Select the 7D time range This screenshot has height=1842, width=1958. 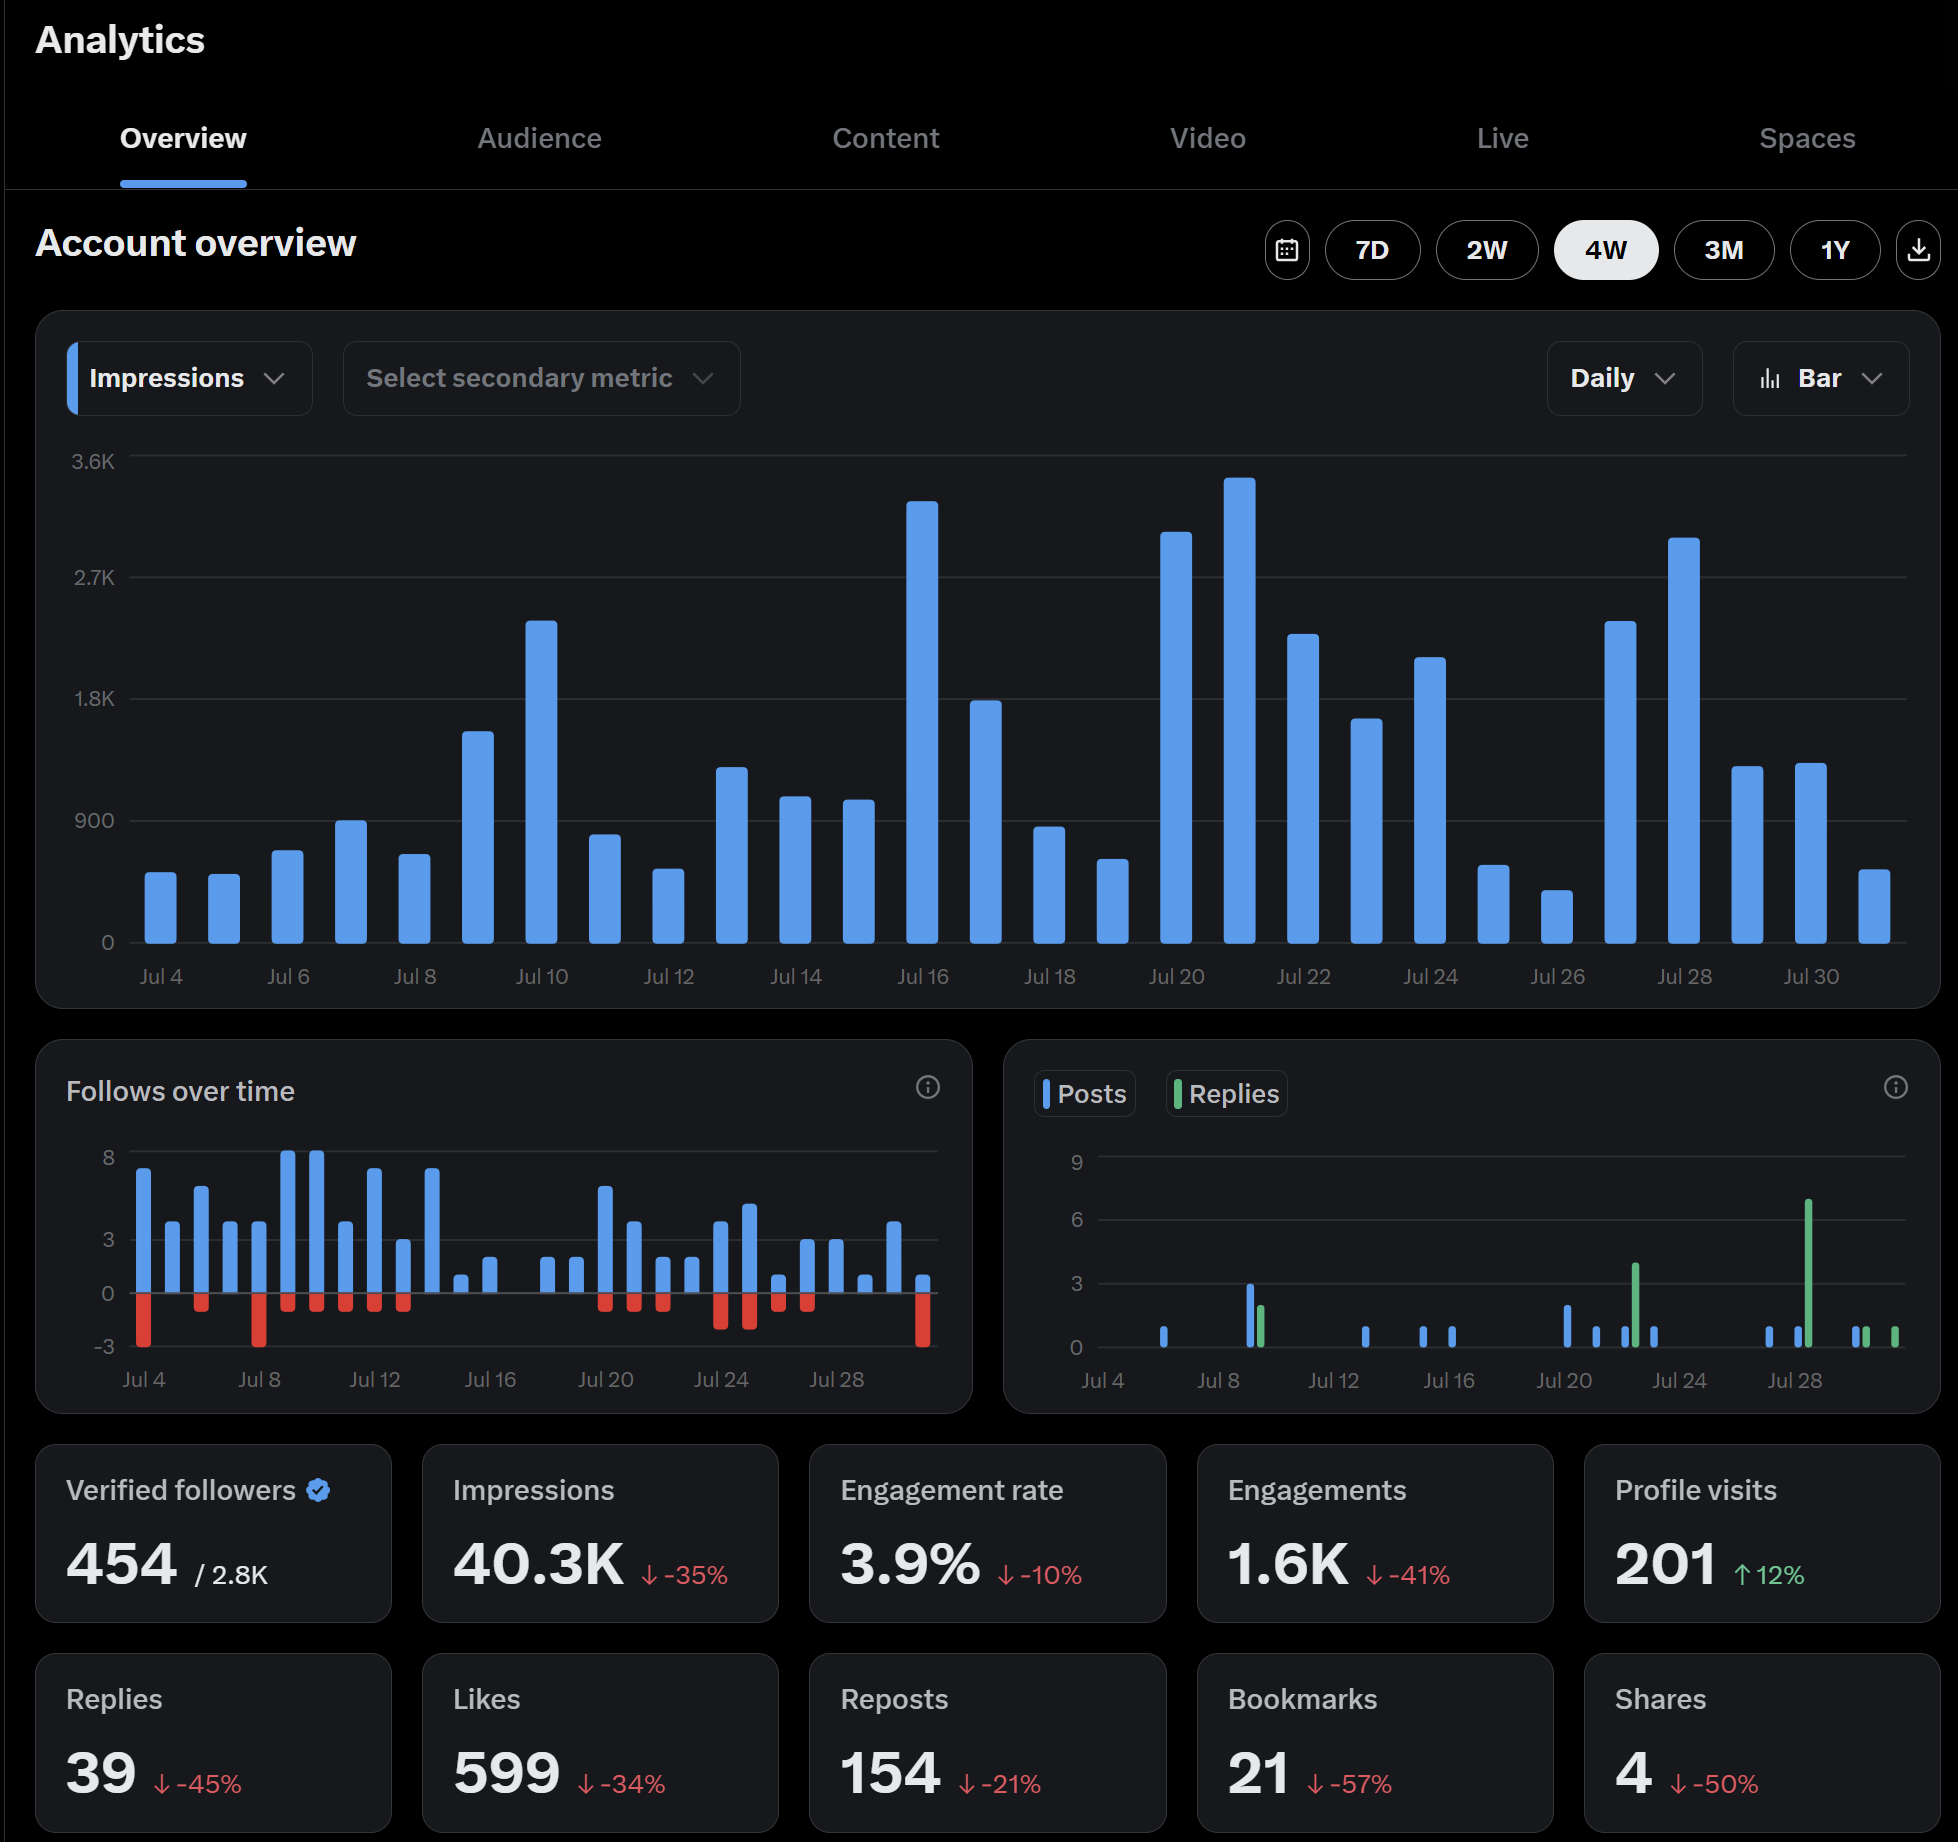(1372, 250)
